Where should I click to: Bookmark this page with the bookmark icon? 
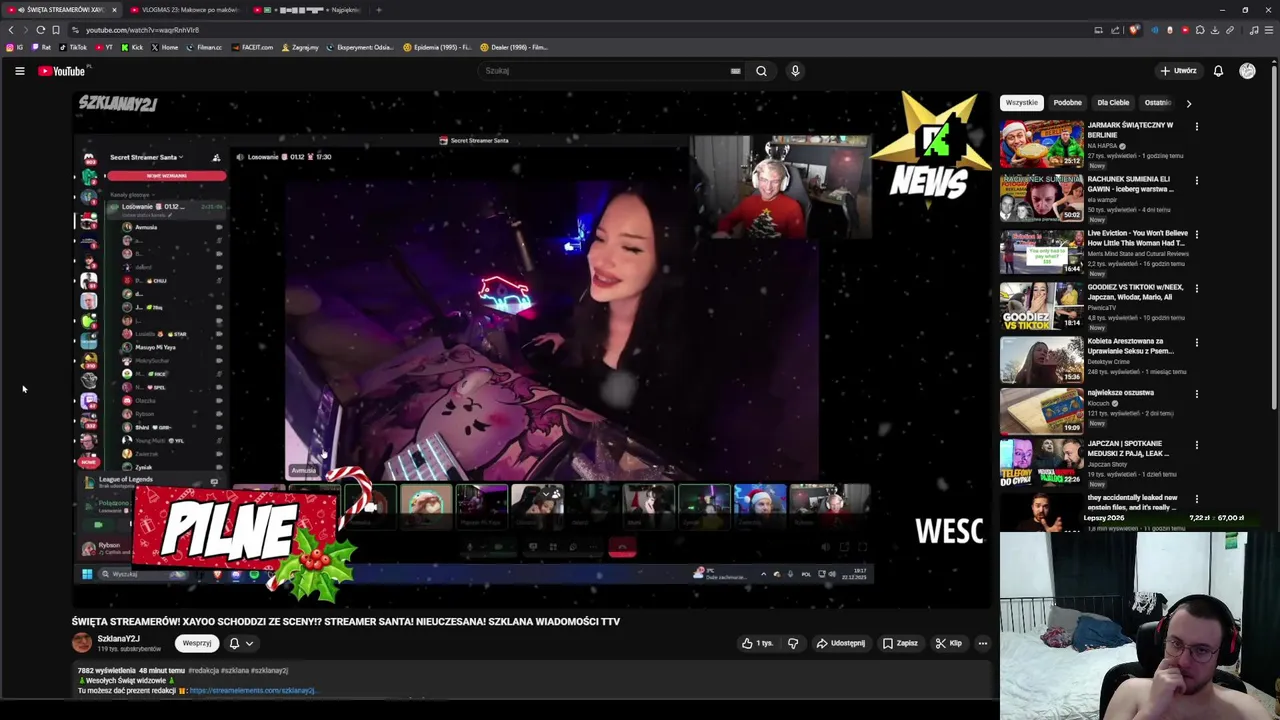(55, 30)
